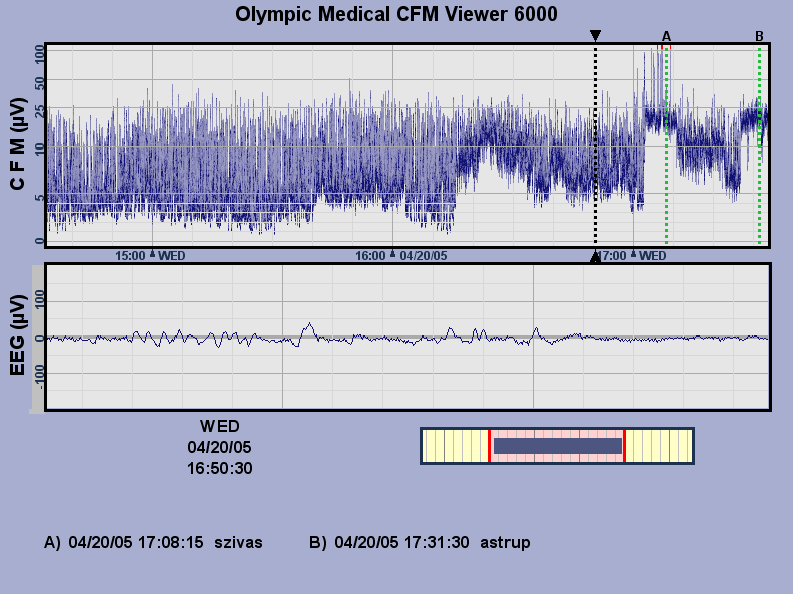The width and height of the screenshot is (793, 594).
Task: Click the 17:00 WED time label
Action: (x=634, y=256)
